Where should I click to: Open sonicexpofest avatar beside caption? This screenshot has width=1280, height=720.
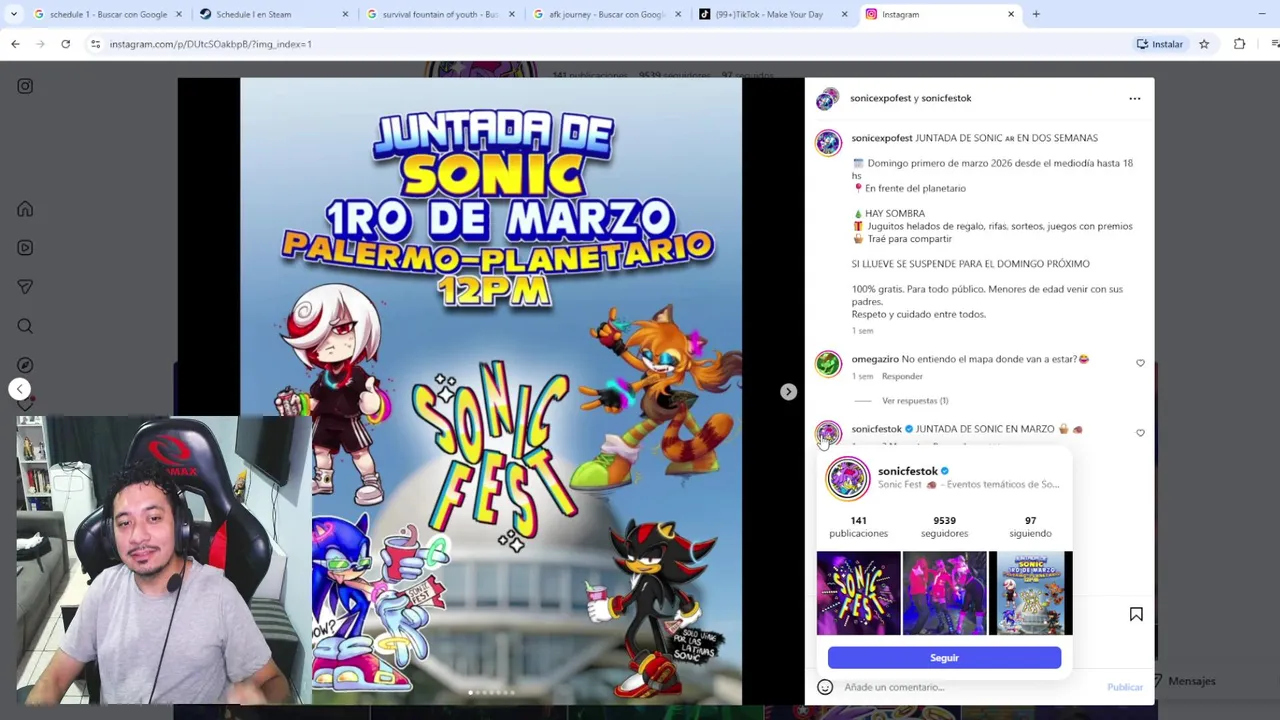(x=828, y=143)
